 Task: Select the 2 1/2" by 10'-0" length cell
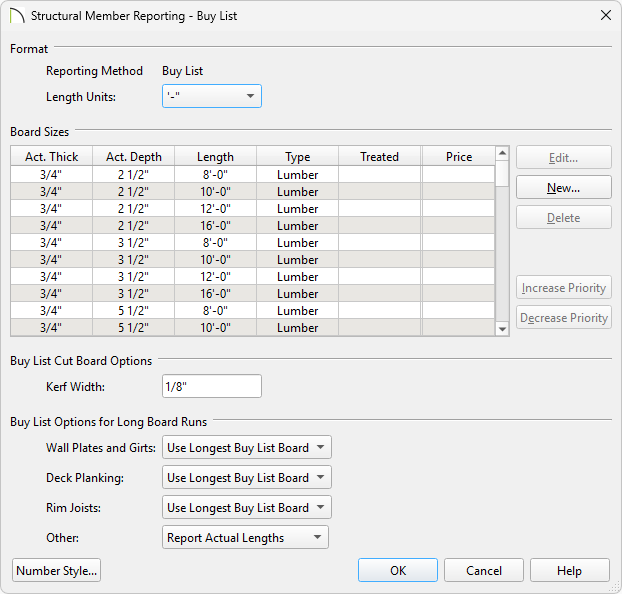click(215, 192)
